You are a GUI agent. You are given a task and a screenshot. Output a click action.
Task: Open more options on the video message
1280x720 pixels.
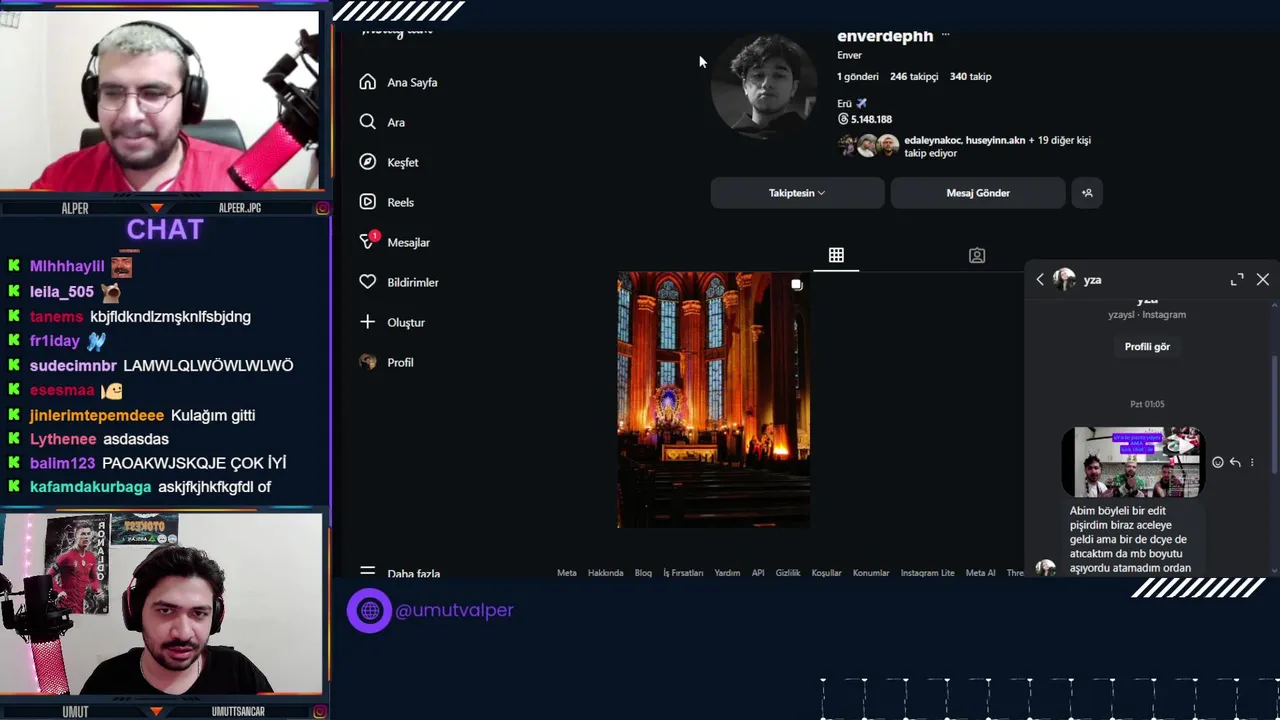coord(1252,462)
